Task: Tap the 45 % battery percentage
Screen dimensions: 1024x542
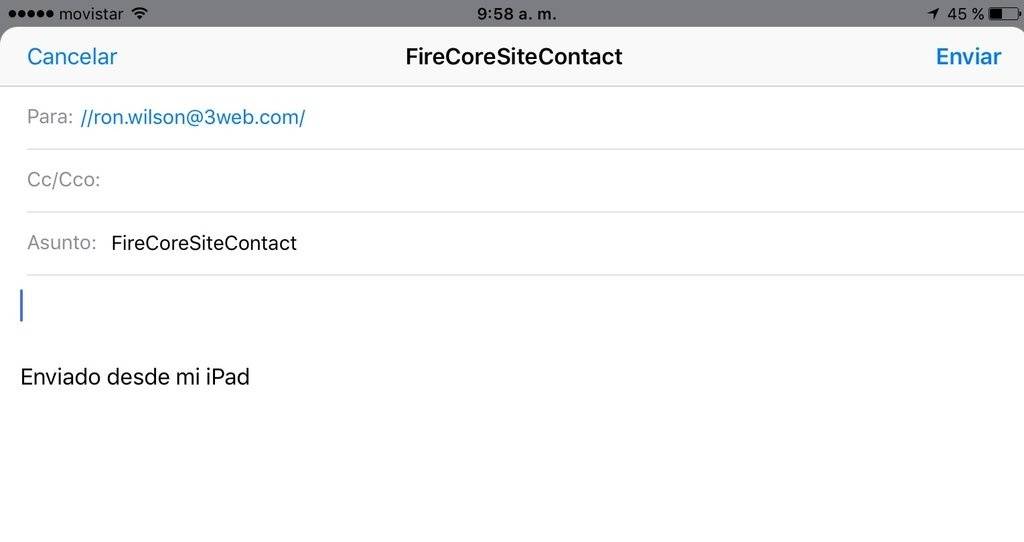Action: pyautogui.click(x=965, y=14)
